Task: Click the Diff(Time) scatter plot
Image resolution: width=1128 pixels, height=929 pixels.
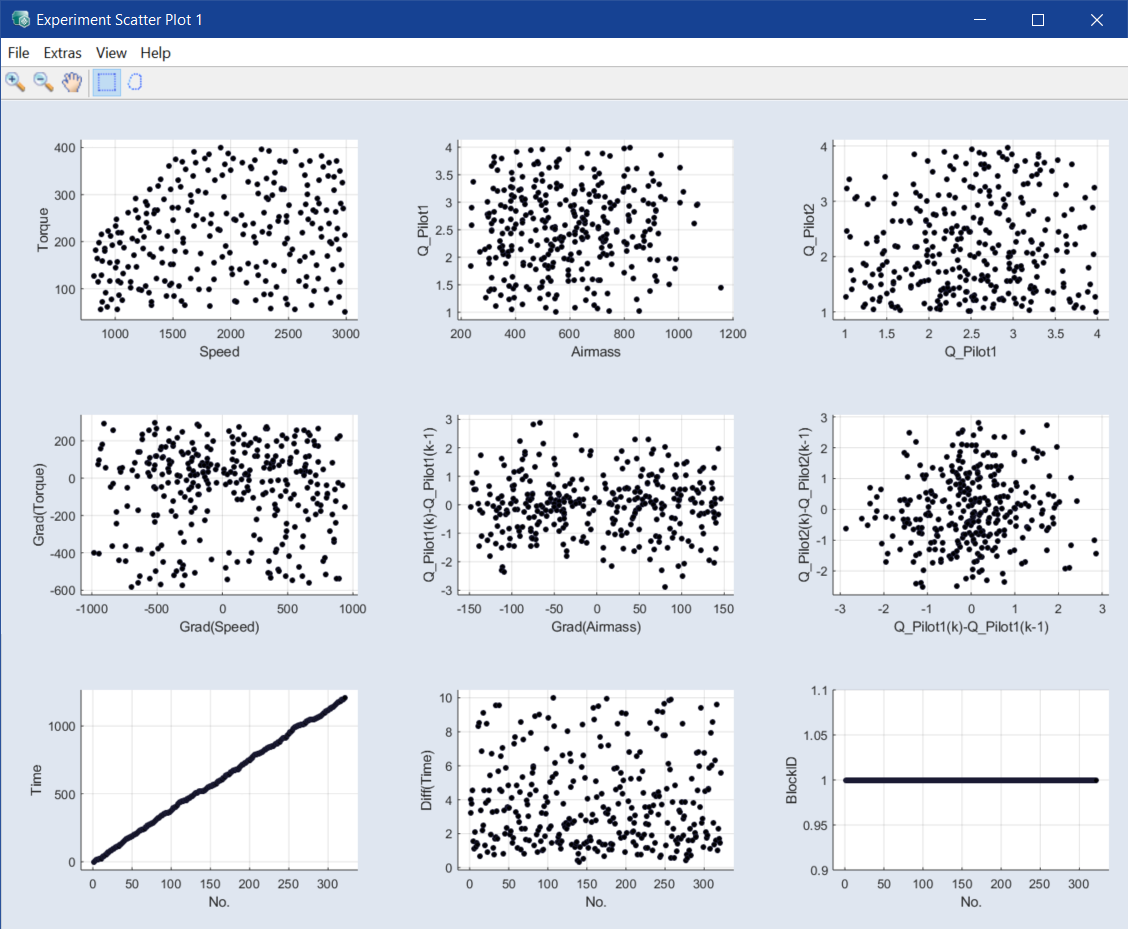Action: click(596, 779)
